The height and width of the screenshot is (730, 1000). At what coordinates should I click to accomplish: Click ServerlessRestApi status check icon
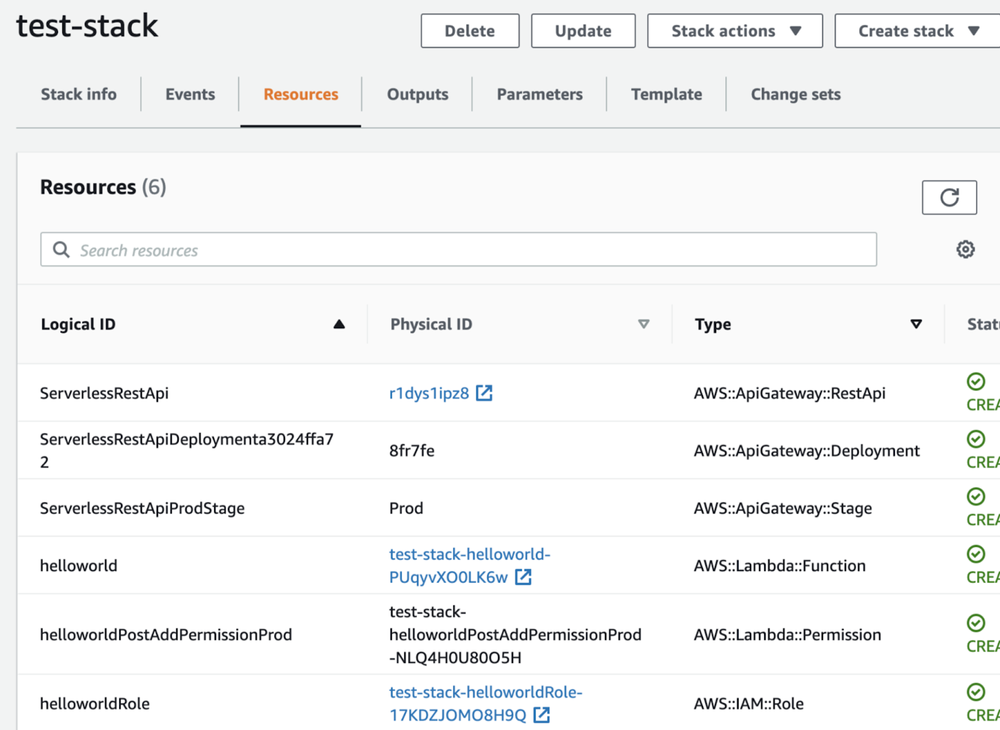point(976,381)
